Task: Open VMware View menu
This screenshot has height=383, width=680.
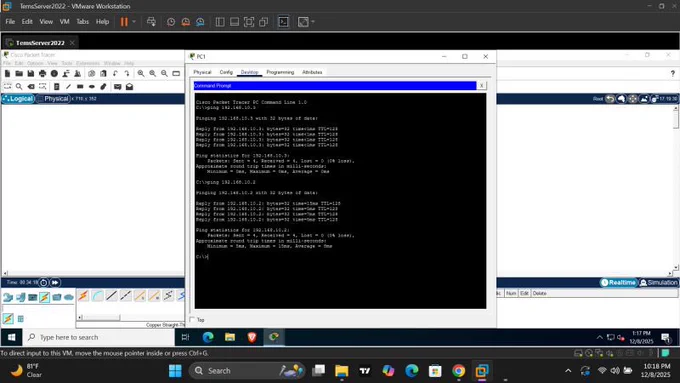Action: click(46, 22)
